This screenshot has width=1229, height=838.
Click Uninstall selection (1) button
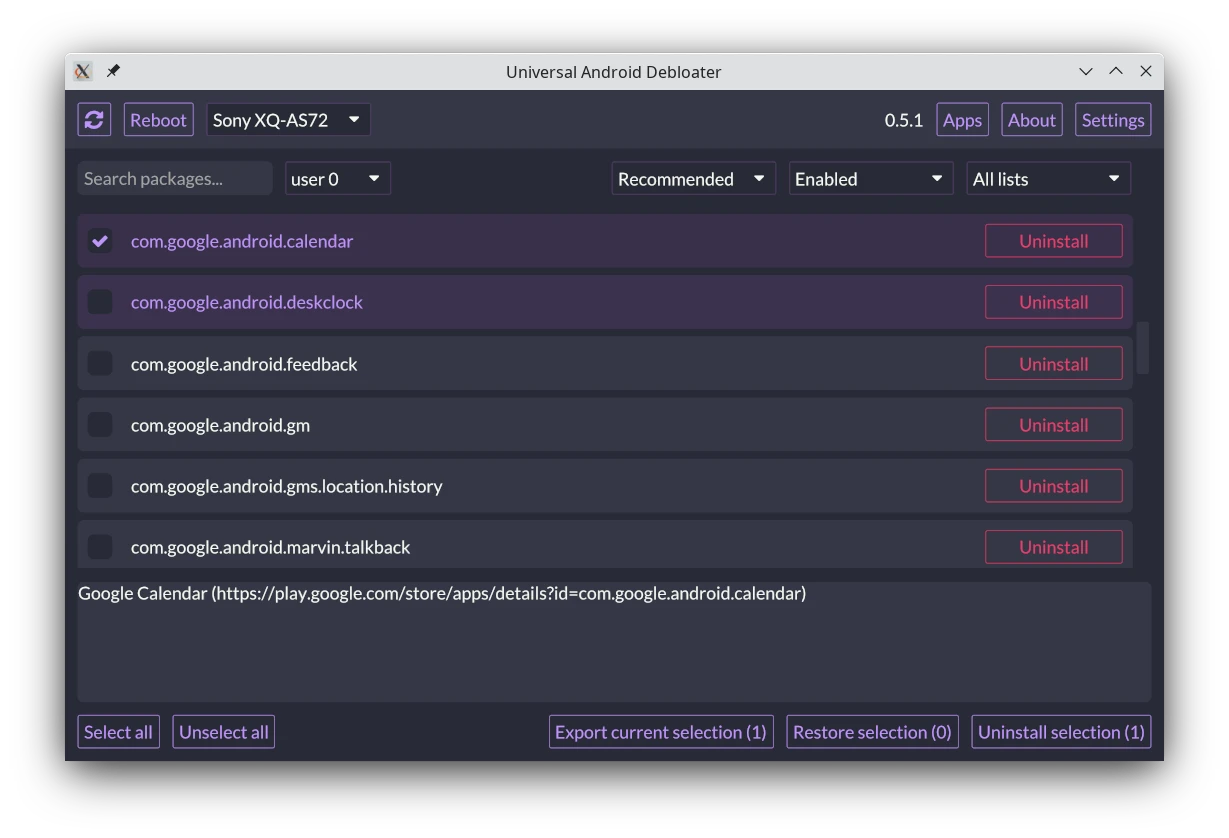(1060, 732)
